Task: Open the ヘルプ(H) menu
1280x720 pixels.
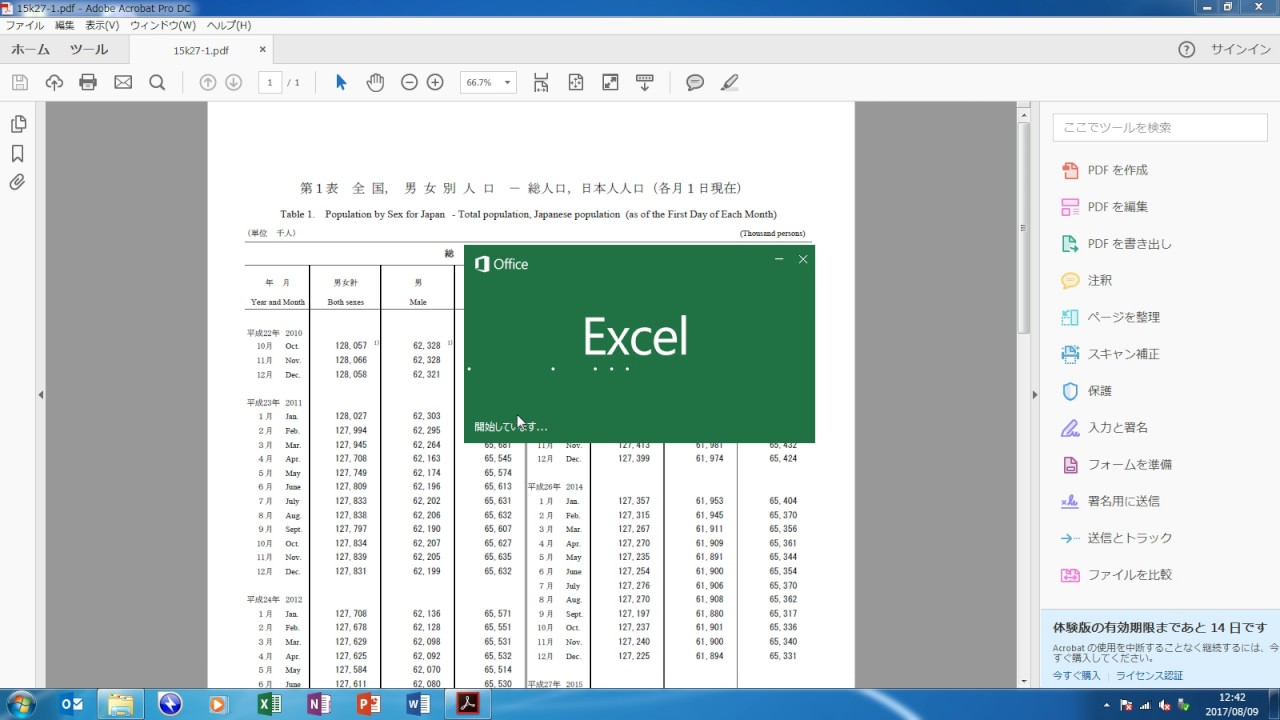Action: (x=229, y=25)
